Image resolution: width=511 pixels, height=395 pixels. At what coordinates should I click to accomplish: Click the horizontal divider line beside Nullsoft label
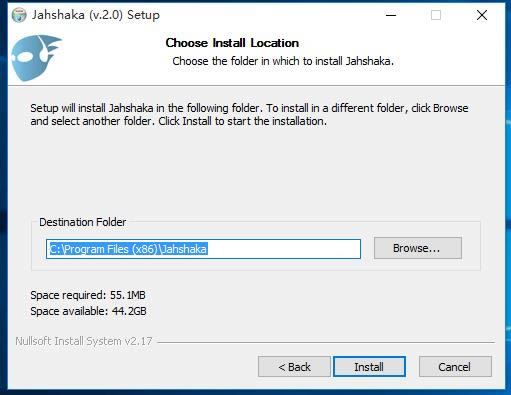pyautogui.click(x=326, y=342)
